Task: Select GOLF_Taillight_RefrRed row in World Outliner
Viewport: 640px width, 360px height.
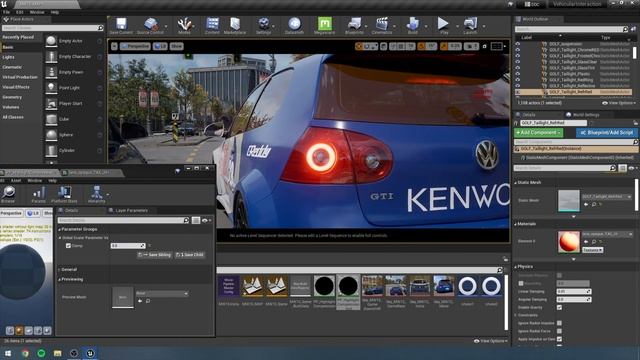Action: pyautogui.click(x=574, y=92)
